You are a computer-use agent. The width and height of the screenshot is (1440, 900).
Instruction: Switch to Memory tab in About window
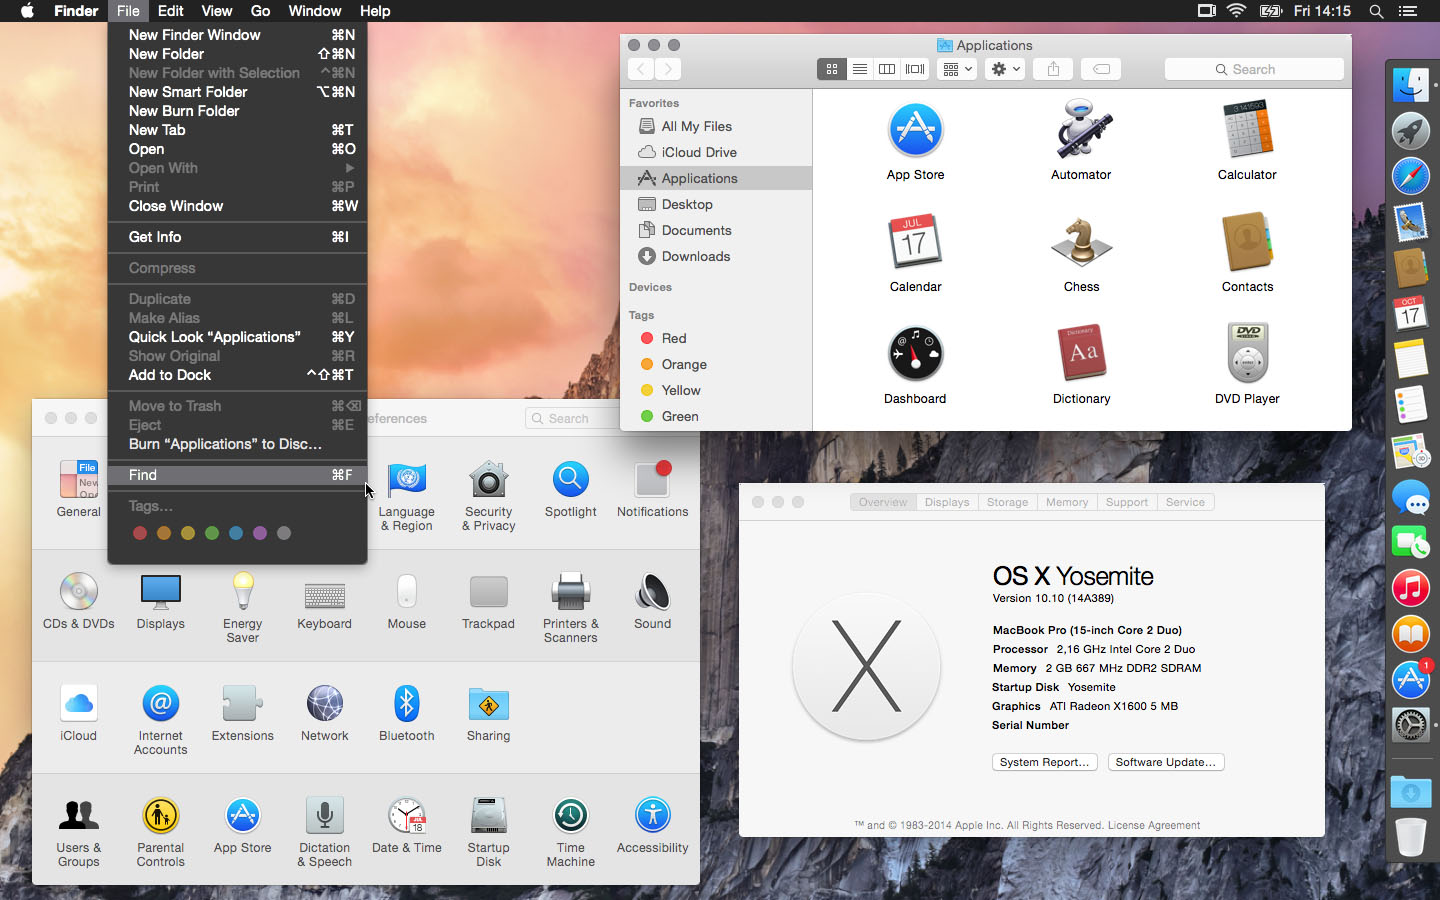pos(1067,502)
